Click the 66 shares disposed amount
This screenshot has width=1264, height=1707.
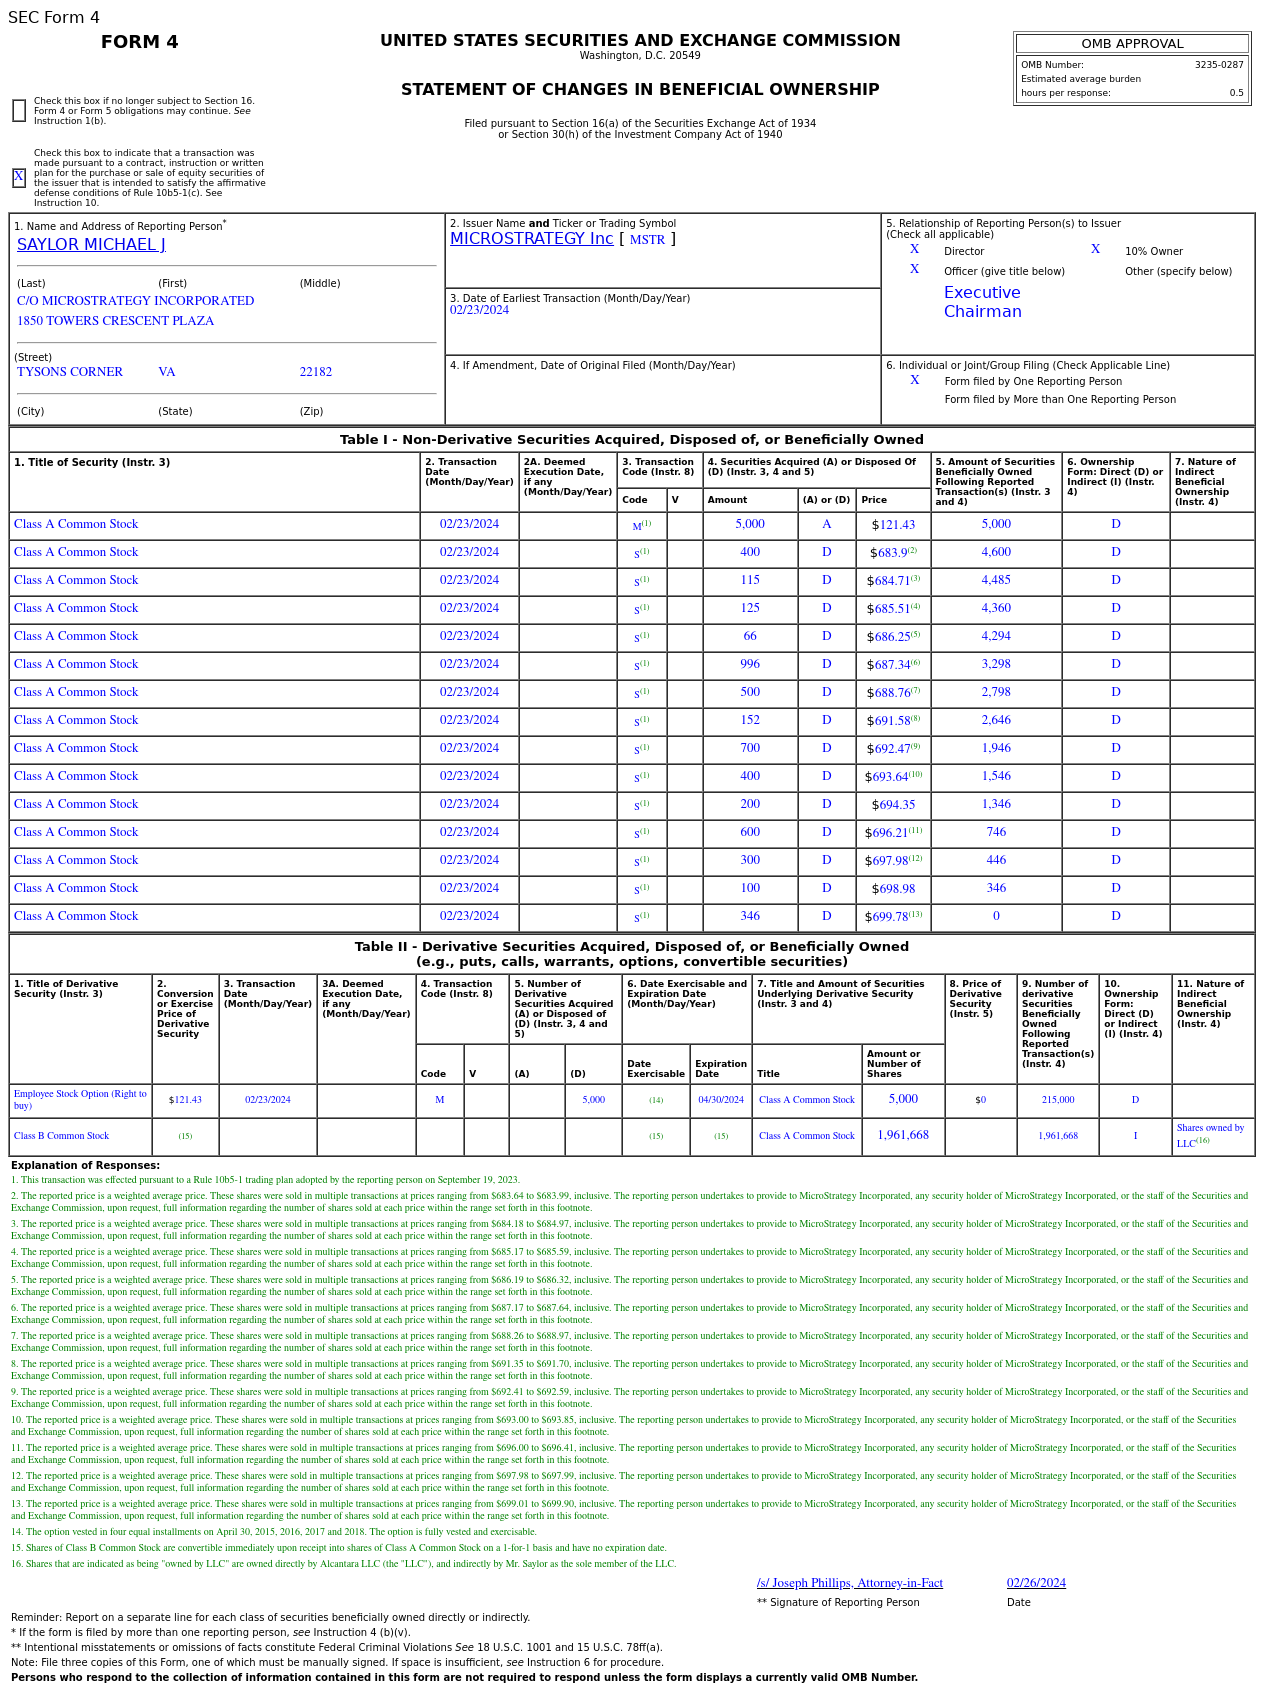pos(750,636)
